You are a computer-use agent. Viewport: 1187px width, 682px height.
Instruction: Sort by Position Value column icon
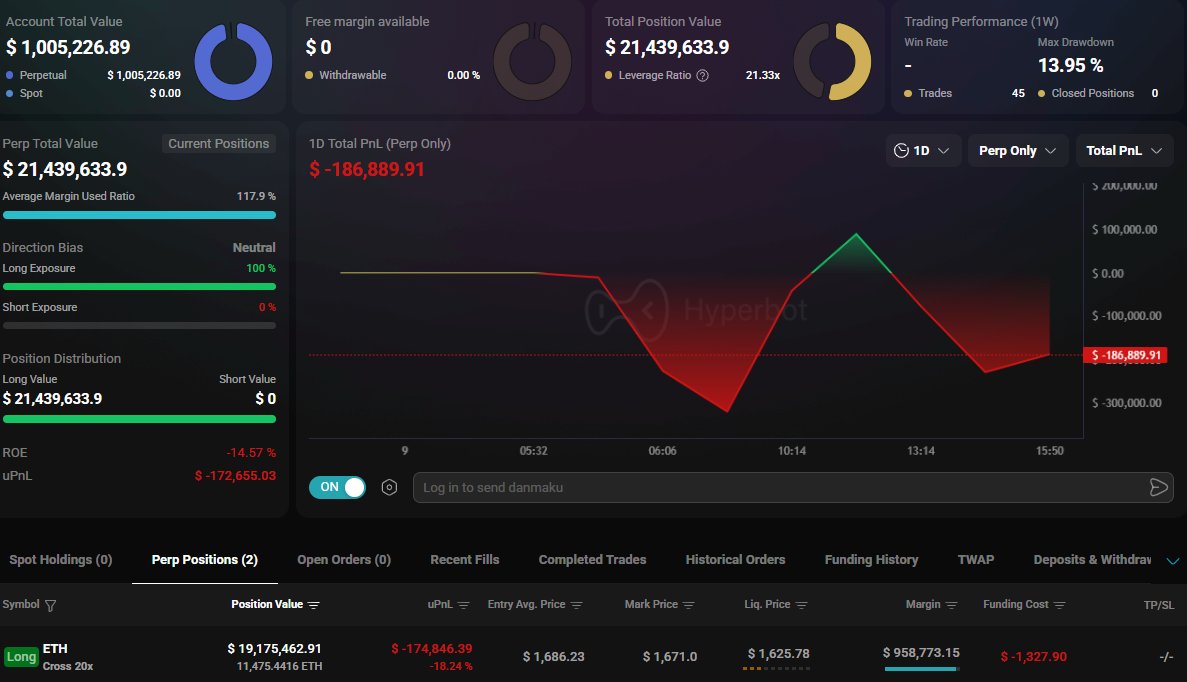(x=313, y=605)
